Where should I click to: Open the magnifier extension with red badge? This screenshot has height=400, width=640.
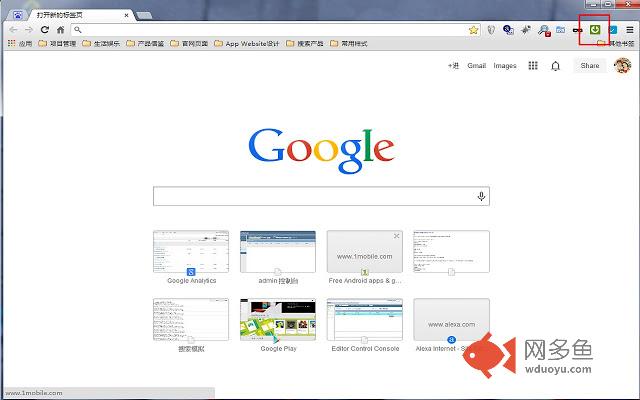click(544, 30)
